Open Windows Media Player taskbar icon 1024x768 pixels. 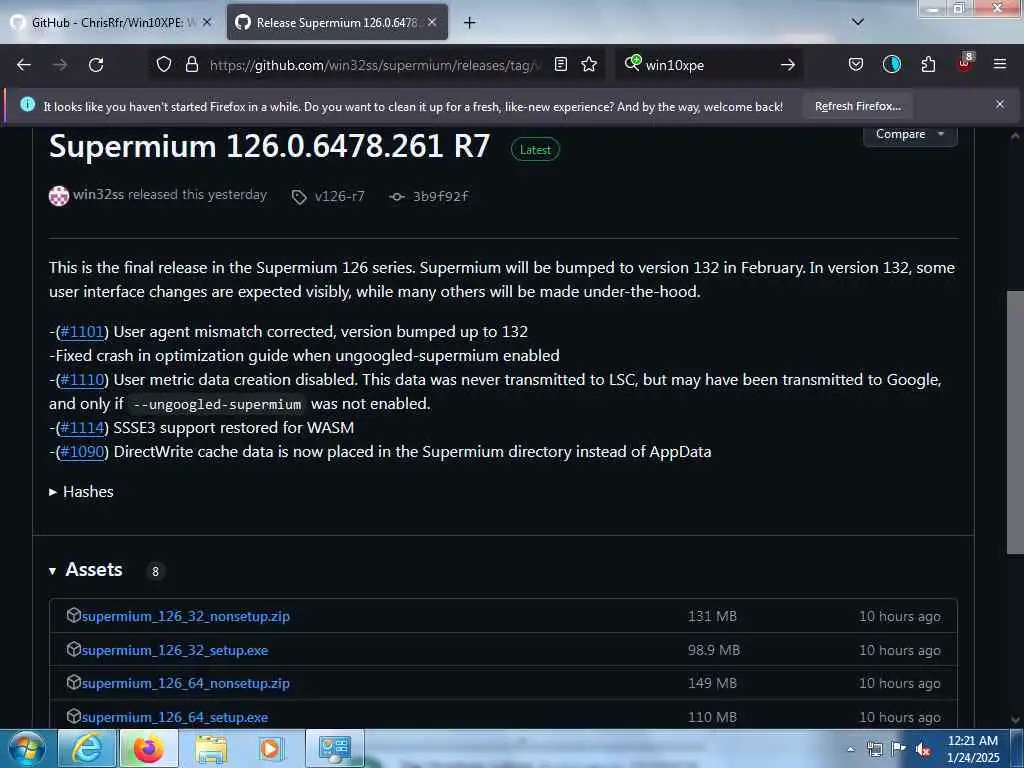[271, 749]
